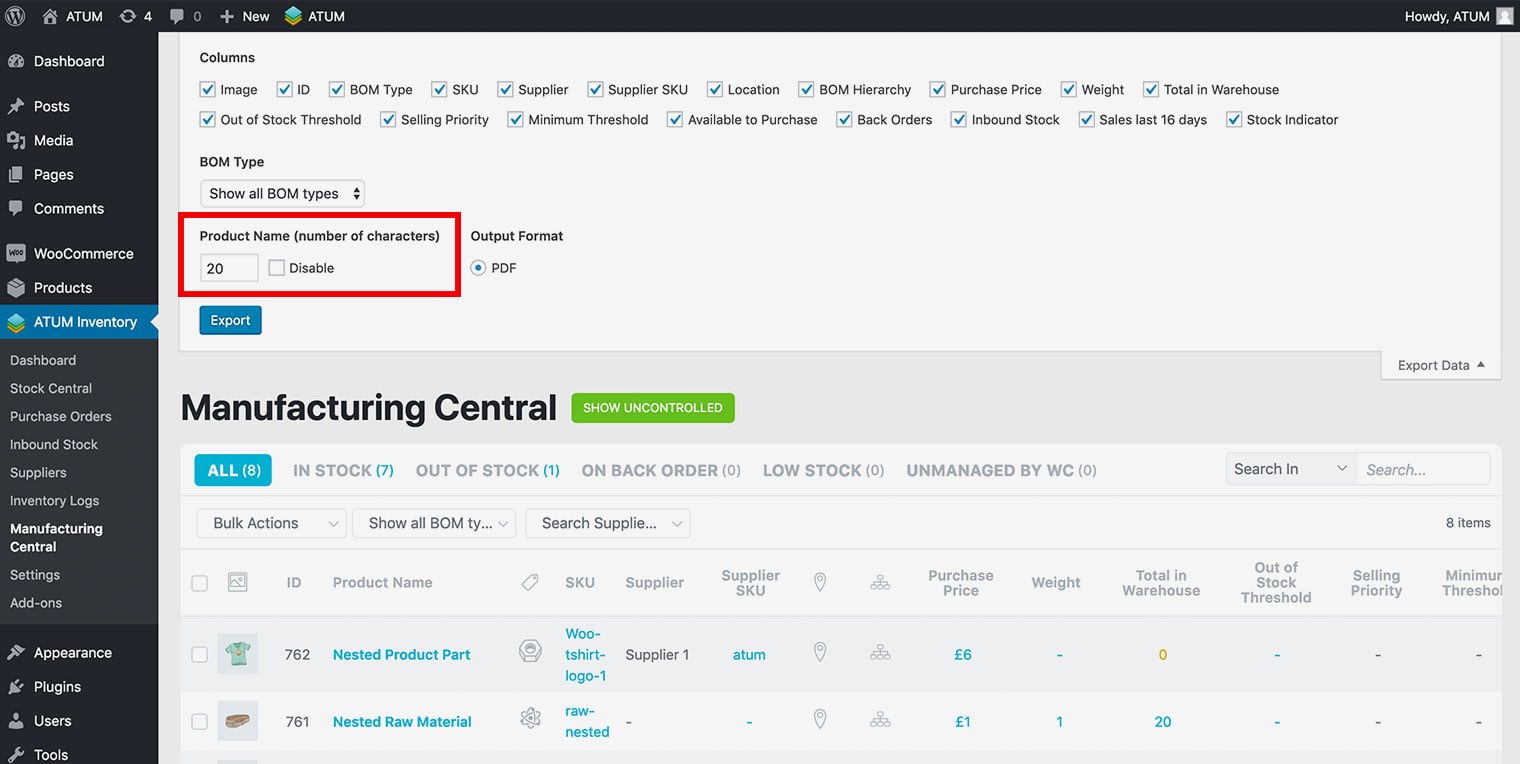Expand the Bulk Actions dropdown
Screen dimensions: 1520x764
273,523
